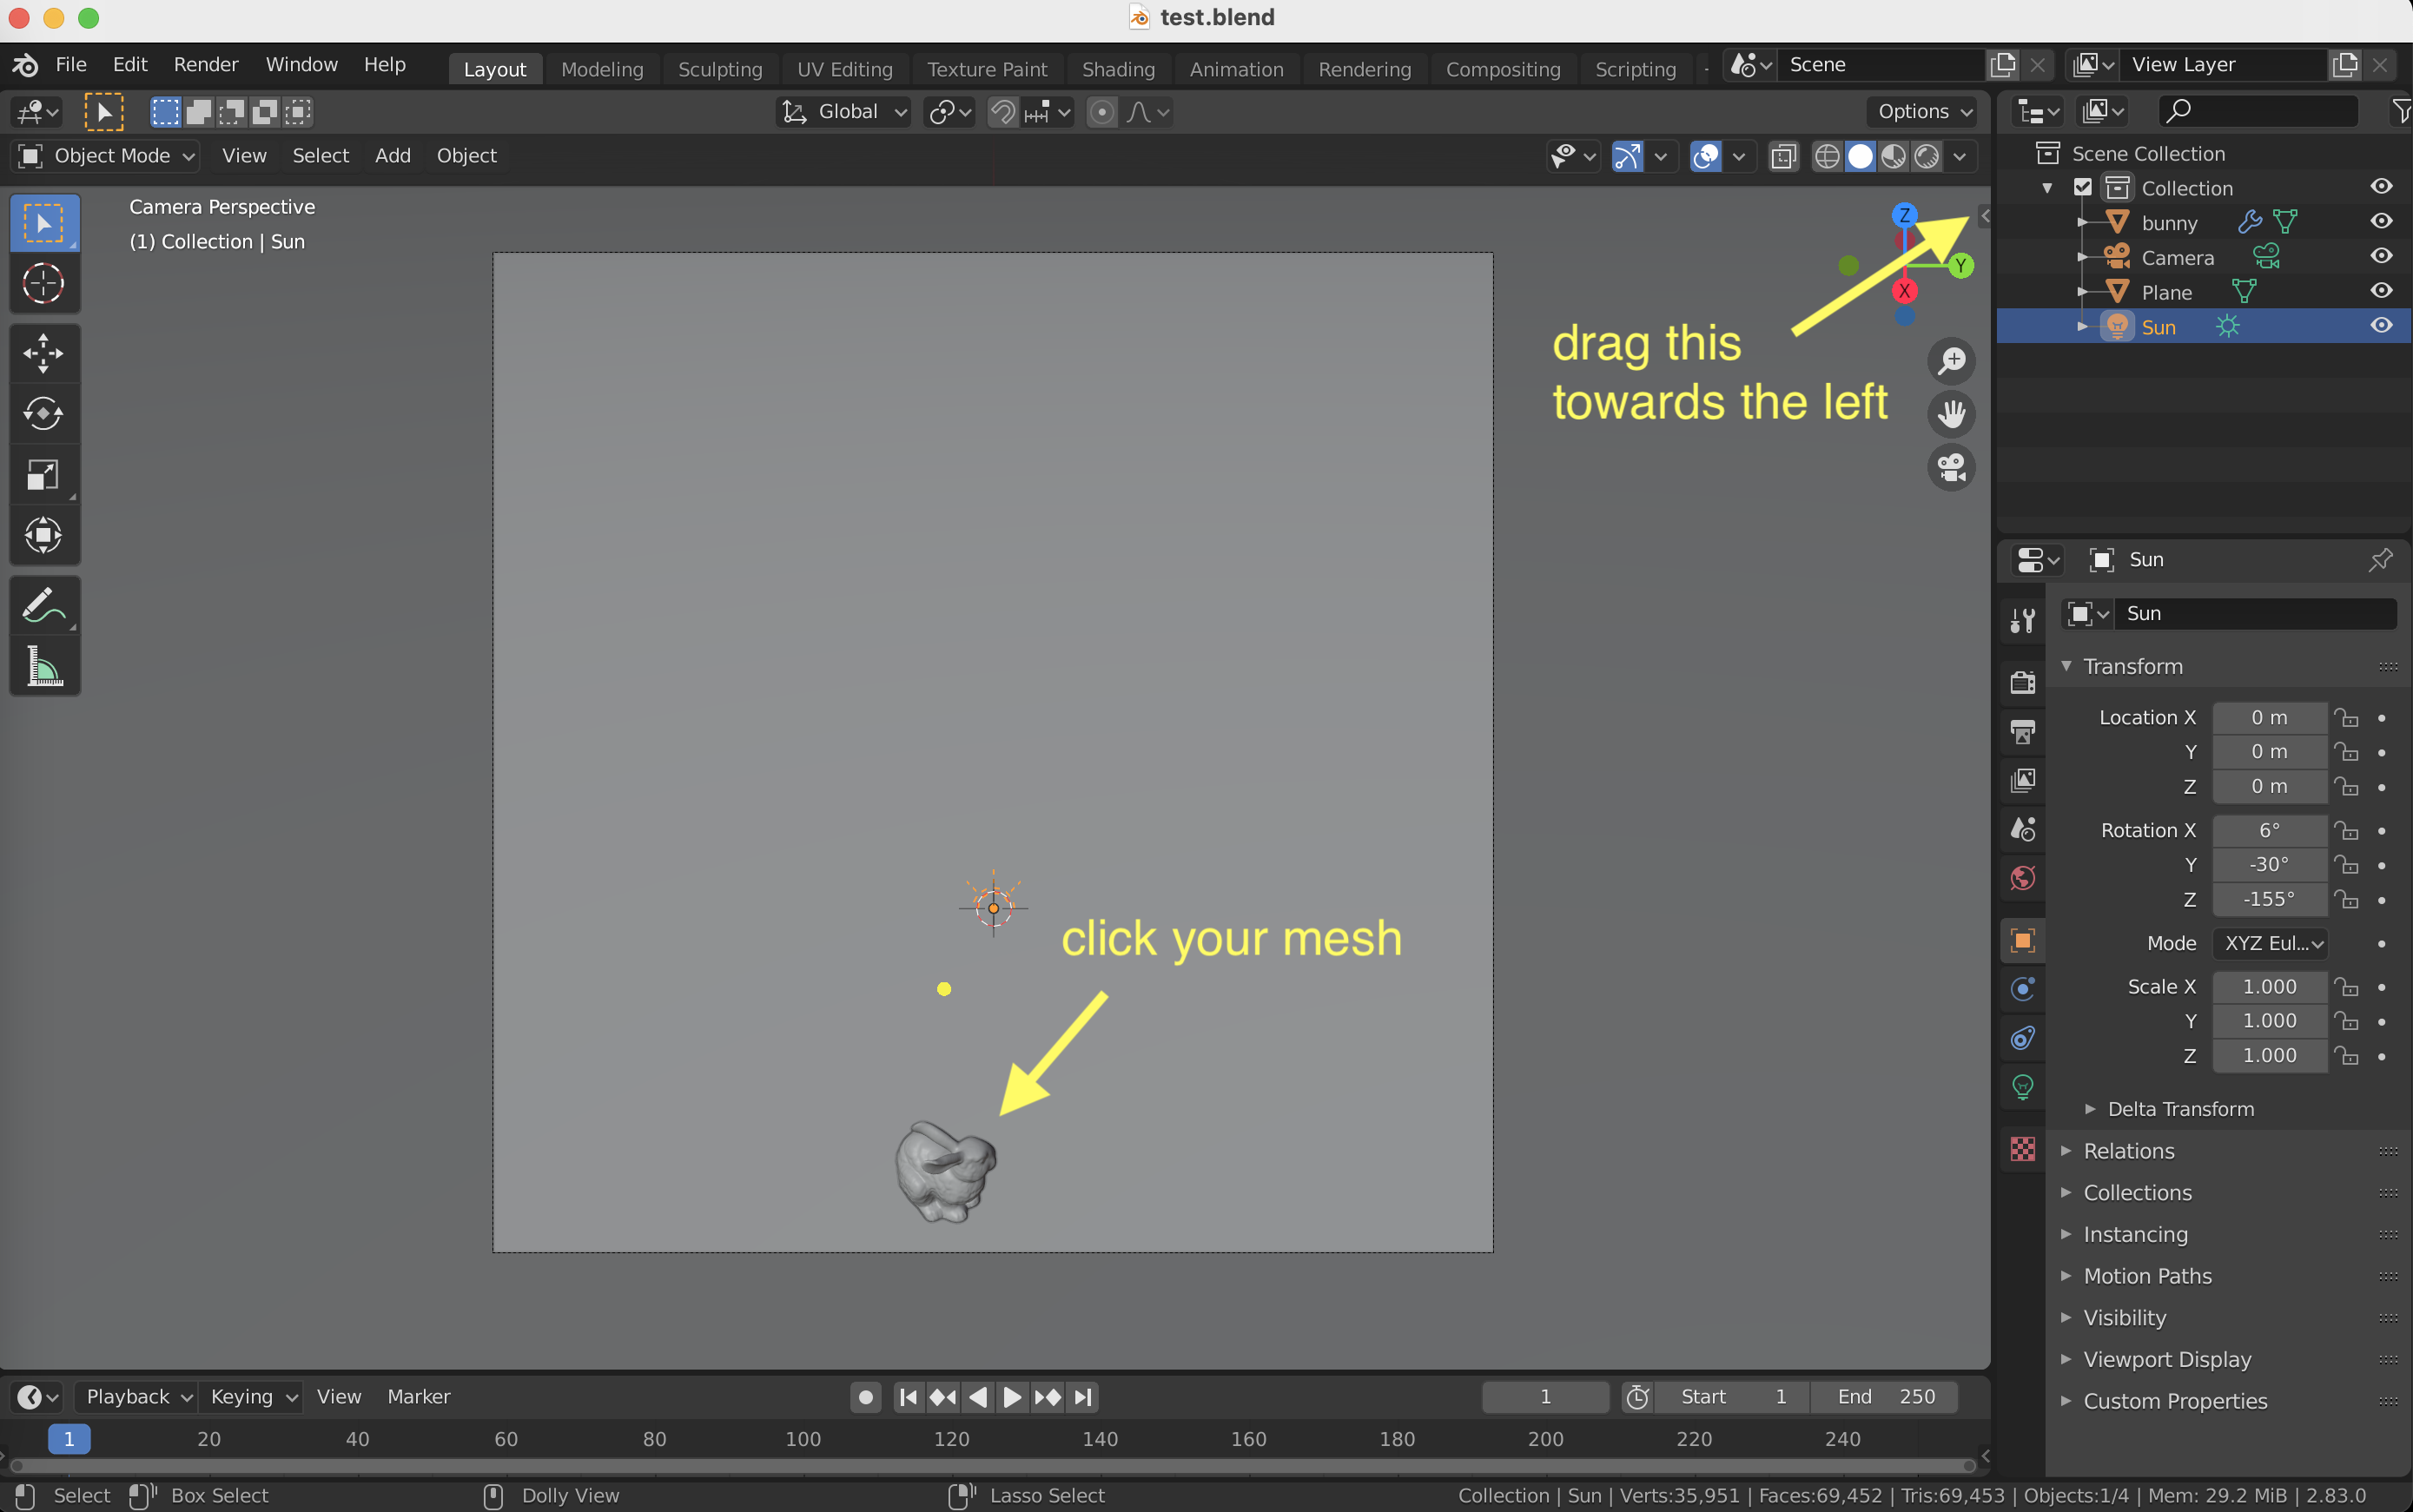The width and height of the screenshot is (2413, 1512).
Task: Click the zoom magnifier viewport icon
Action: tap(1951, 361)
